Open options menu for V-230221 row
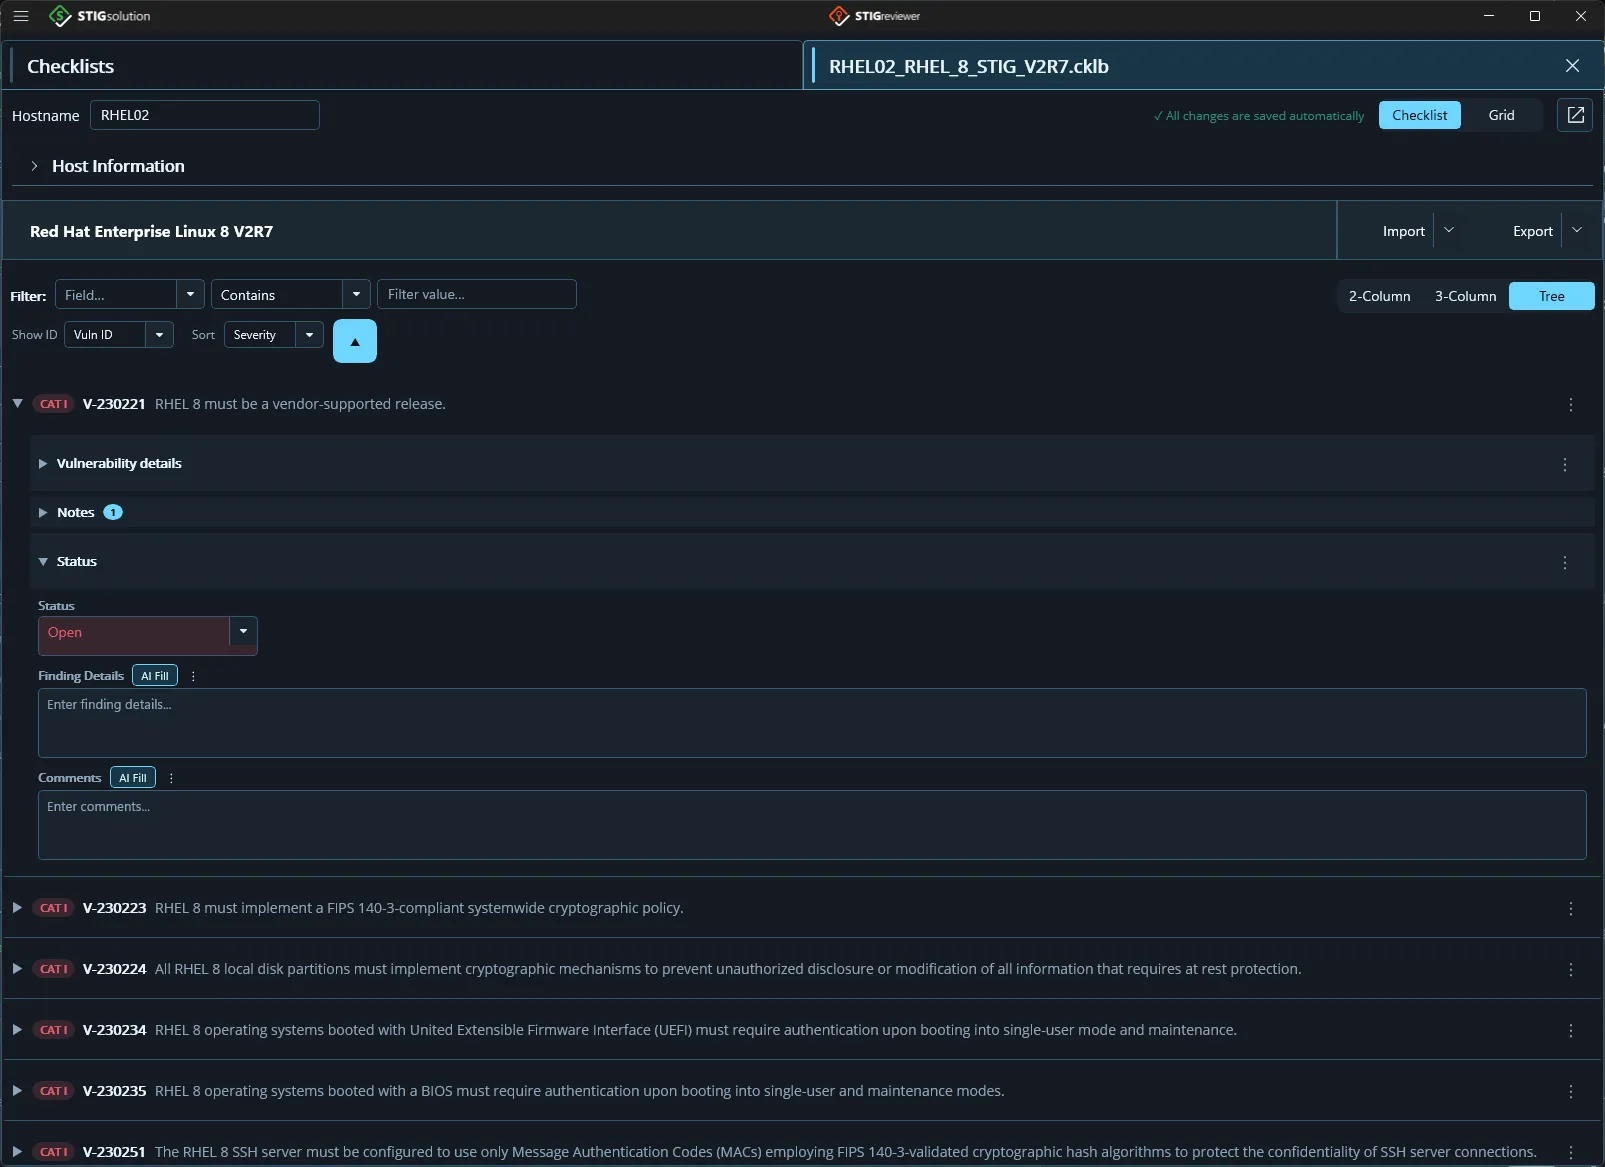Image resolution: width=1605 pixels, height=1167 pixels. 1570,405
